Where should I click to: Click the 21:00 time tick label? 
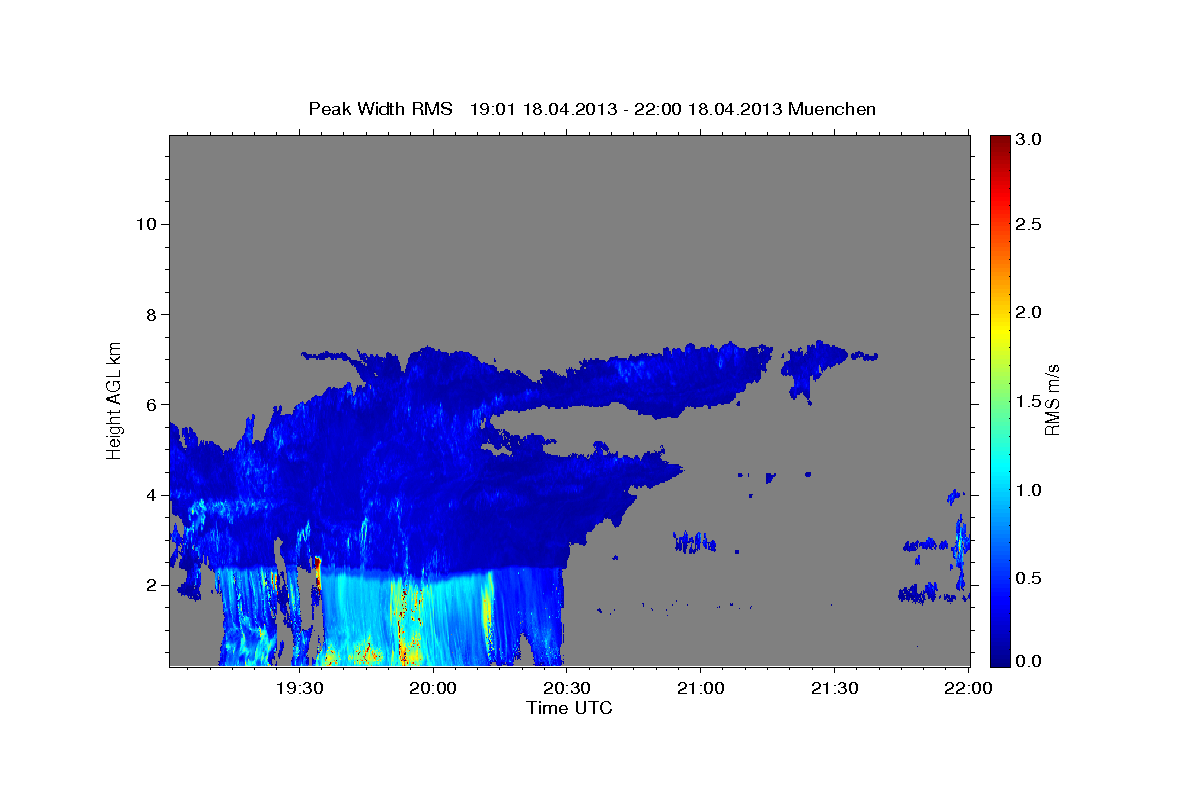click(700, 689)
